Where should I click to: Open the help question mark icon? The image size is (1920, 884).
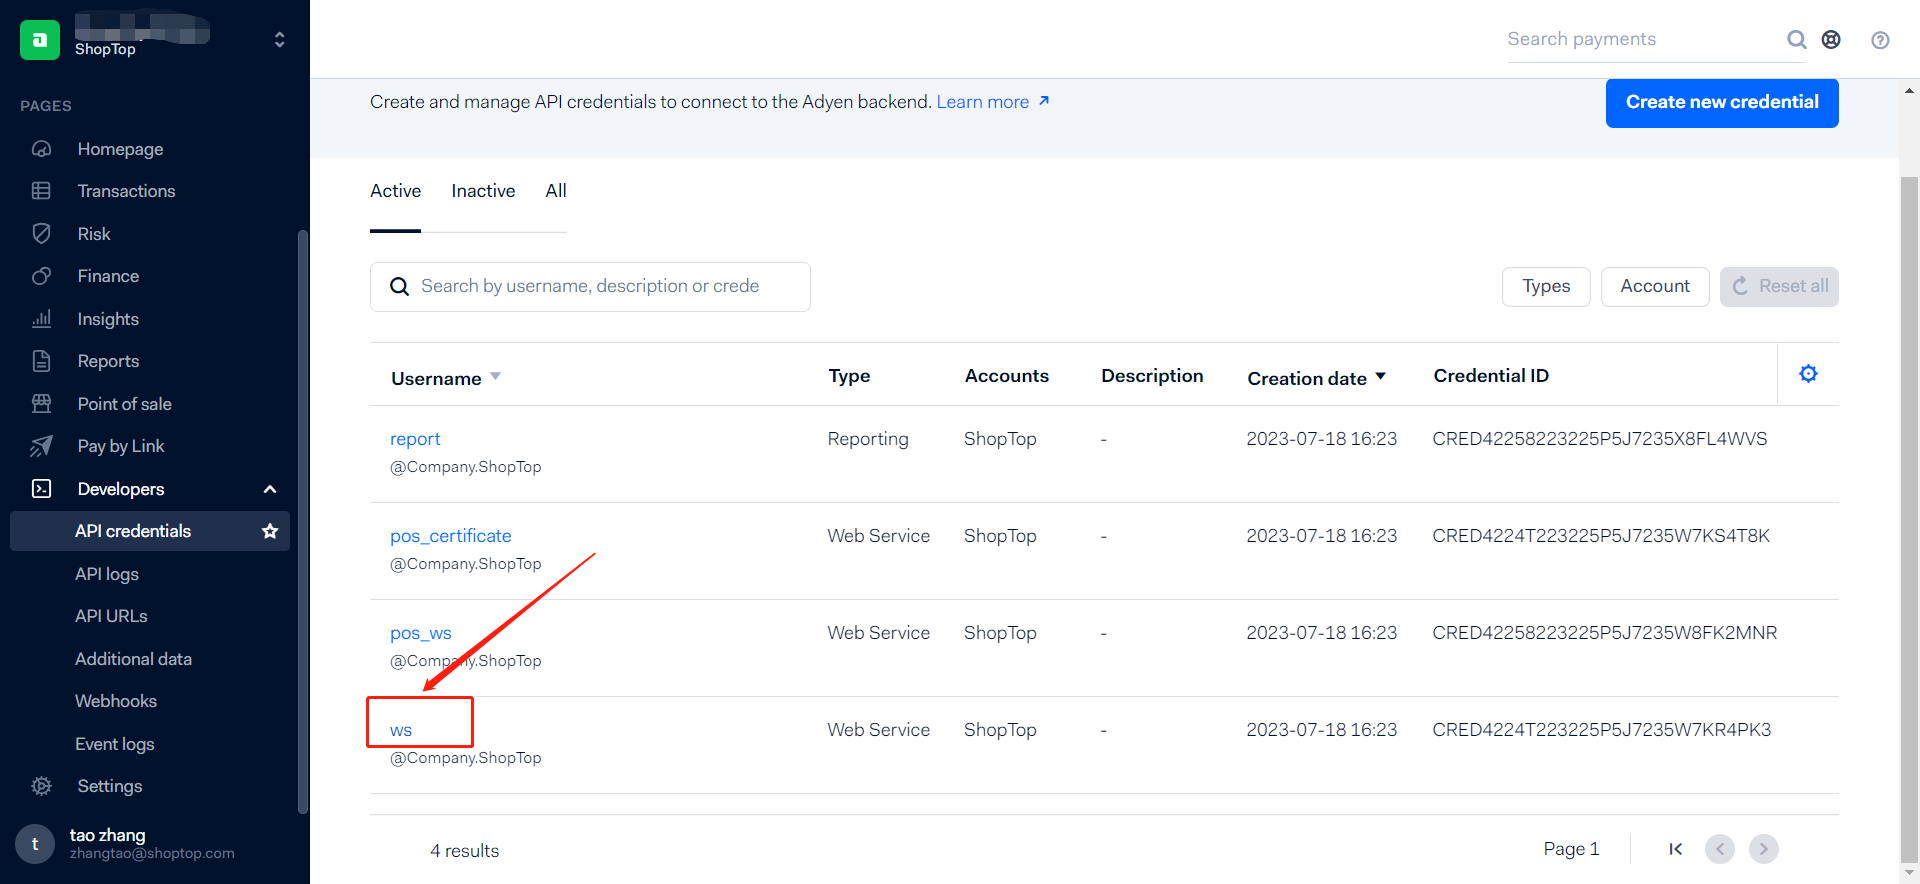pos(1880,40)
